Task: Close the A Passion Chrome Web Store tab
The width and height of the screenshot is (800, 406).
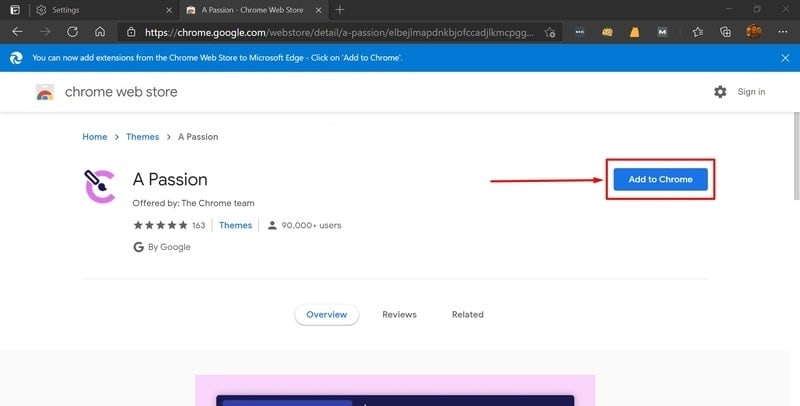Action: click(318, 10)
